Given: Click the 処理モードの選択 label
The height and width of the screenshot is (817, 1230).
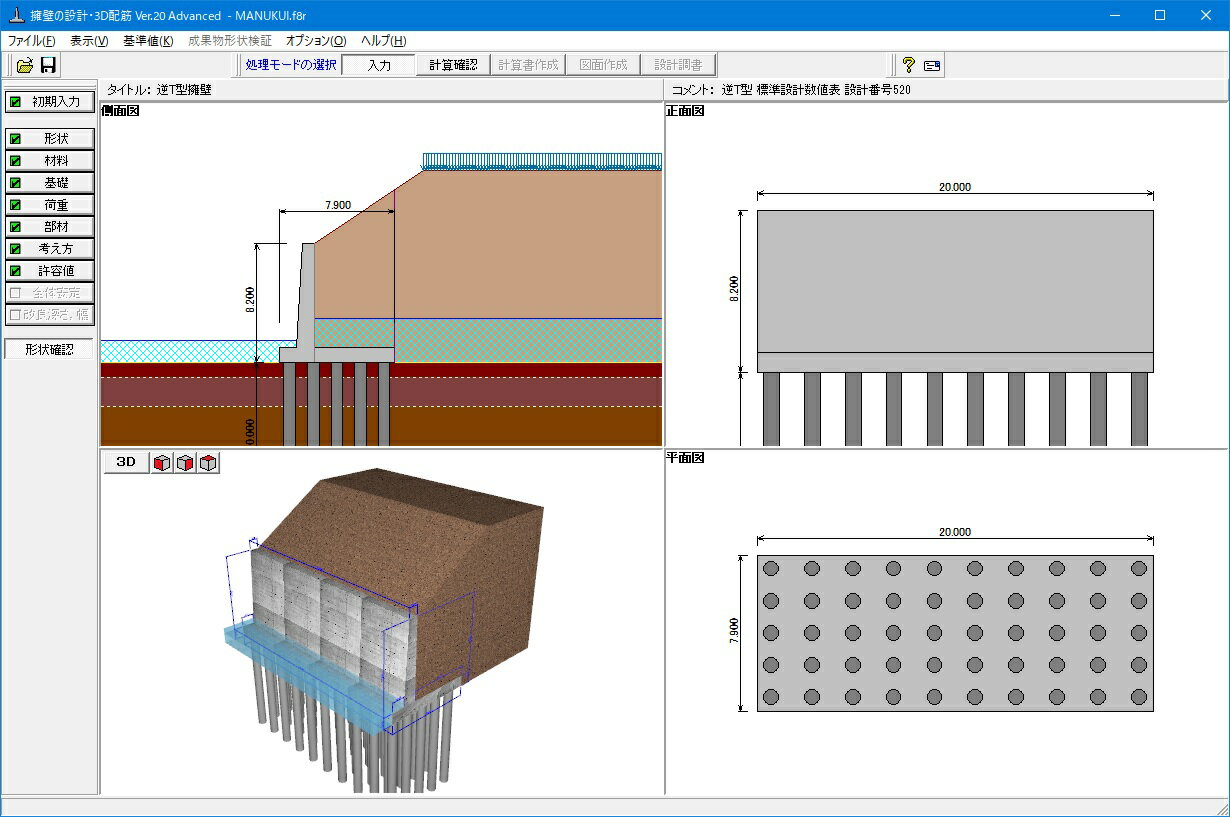Looking at the screenshot, I should [291, 65].
